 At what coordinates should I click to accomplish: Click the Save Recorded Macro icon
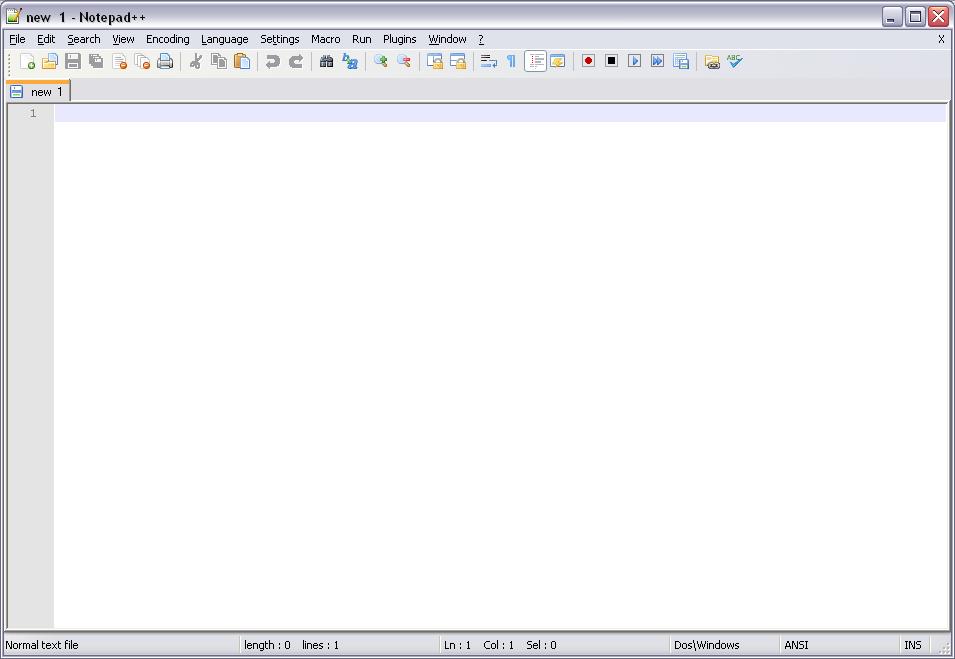[681, 61]
